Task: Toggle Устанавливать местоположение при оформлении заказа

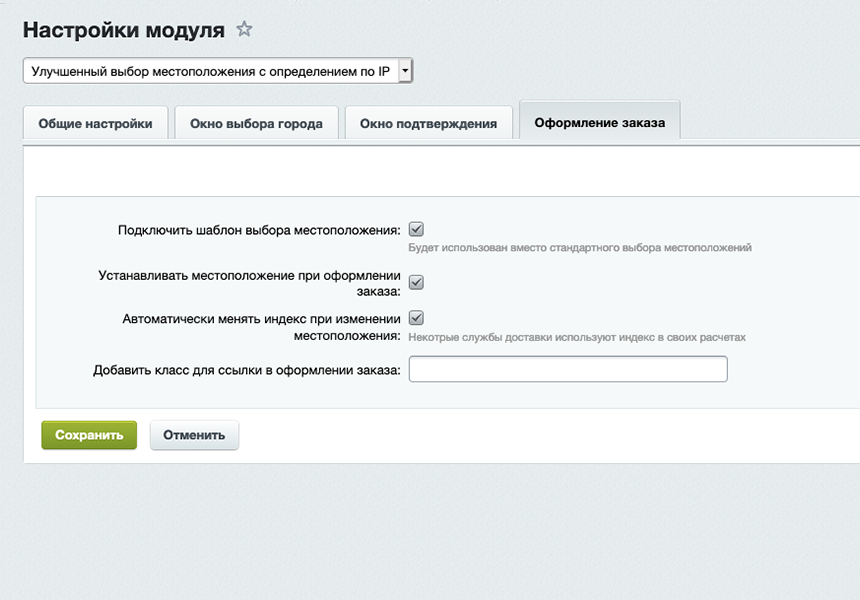Action: (x=417, y=282)
